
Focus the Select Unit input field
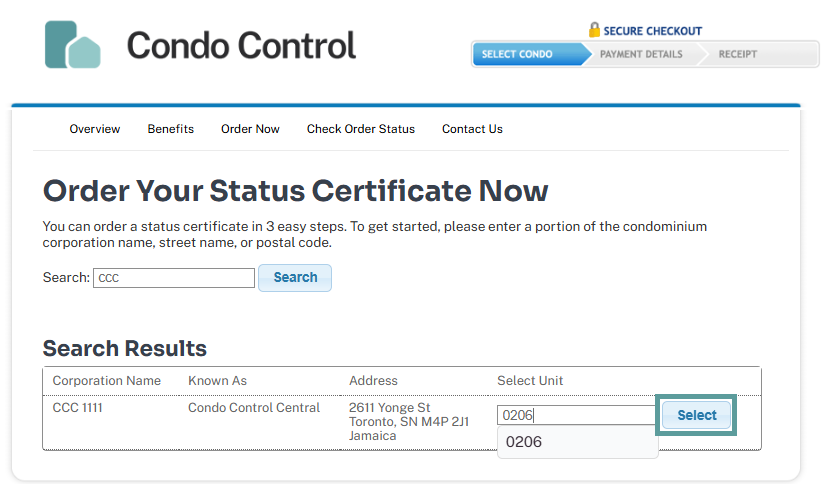click(x=576, y=415)
